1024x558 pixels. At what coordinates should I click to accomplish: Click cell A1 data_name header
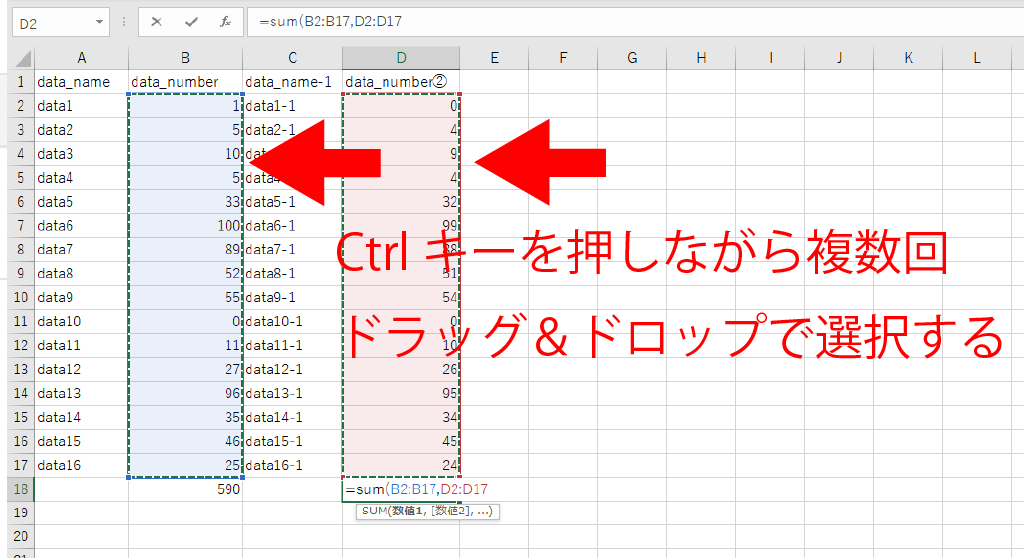81,81
